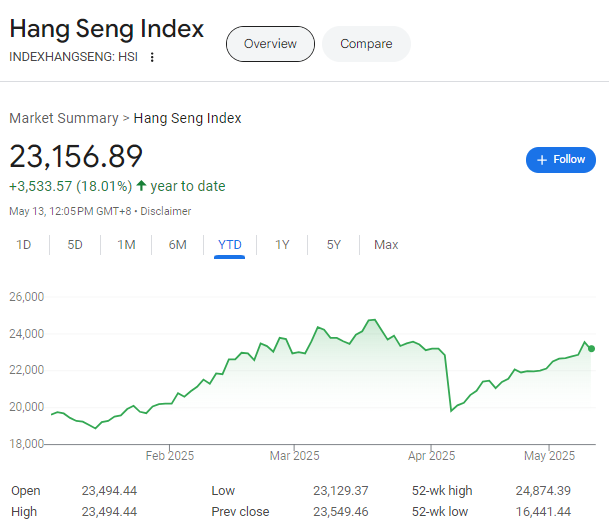609x530 pixels.
Task: Select the 5D time range
Action: coord(75,245)
